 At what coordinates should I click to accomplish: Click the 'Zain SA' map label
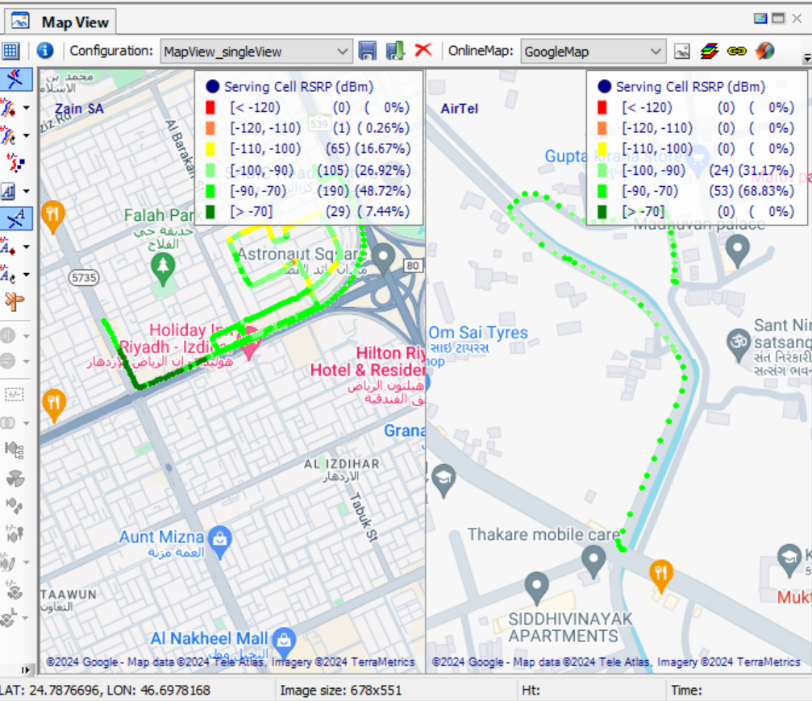click(x=79, y=109)
